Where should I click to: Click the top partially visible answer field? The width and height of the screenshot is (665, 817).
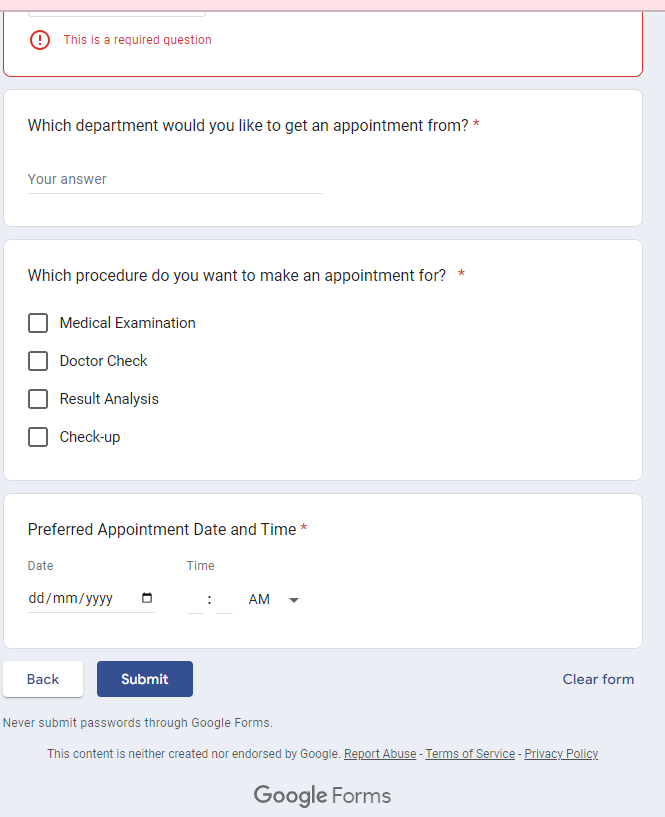click(x=117, y=9)
